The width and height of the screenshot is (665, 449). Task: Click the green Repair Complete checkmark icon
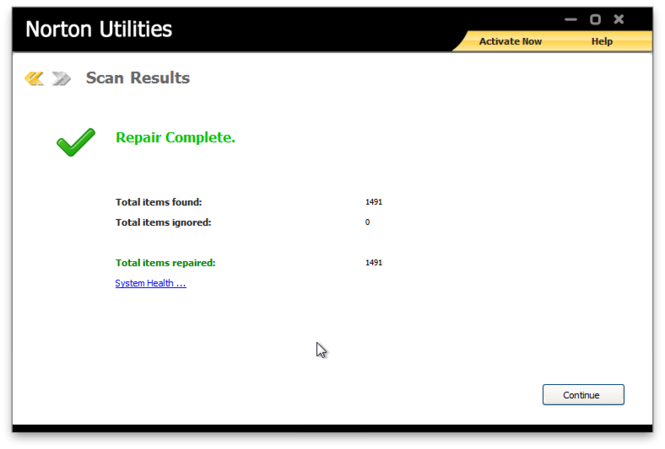tap(76, 142)
